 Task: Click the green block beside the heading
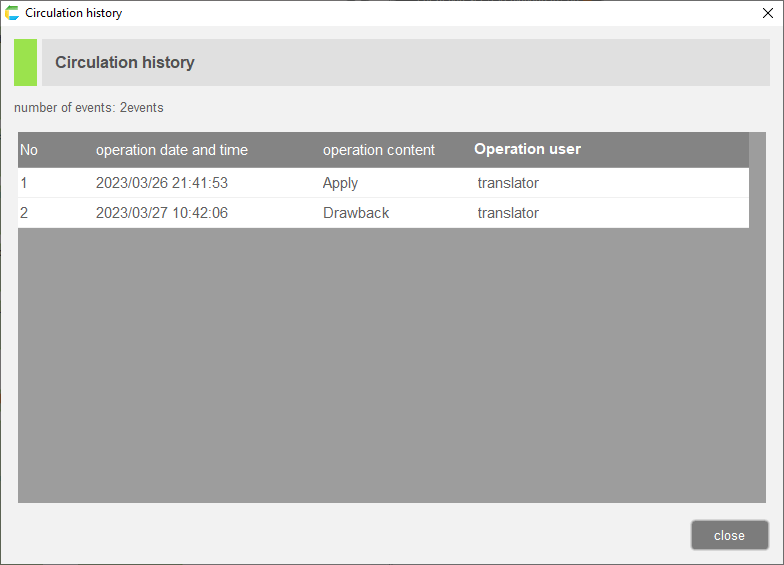(25, 62)
